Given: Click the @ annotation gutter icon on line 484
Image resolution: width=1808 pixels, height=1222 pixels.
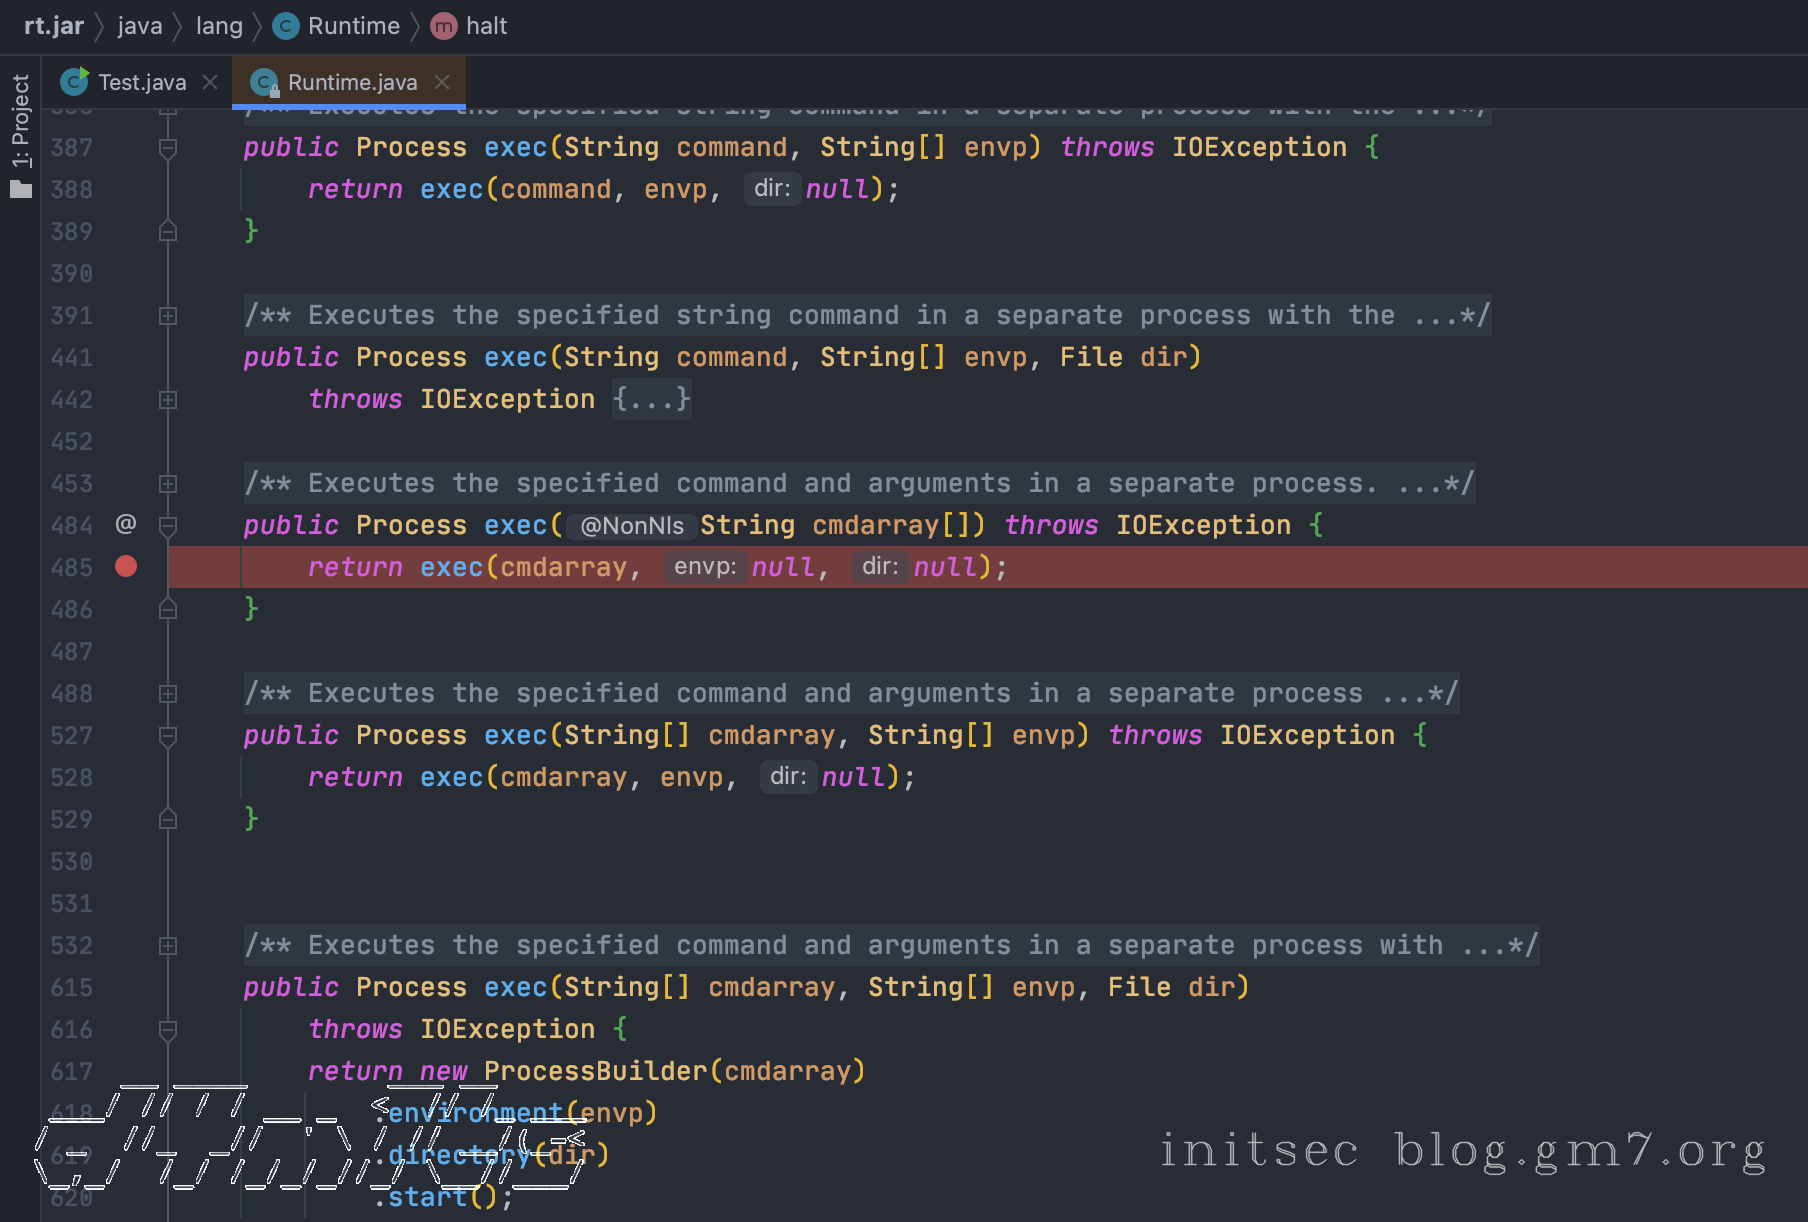Looking at the screenshot, I should pyautogui.click(x=126, y=524).
